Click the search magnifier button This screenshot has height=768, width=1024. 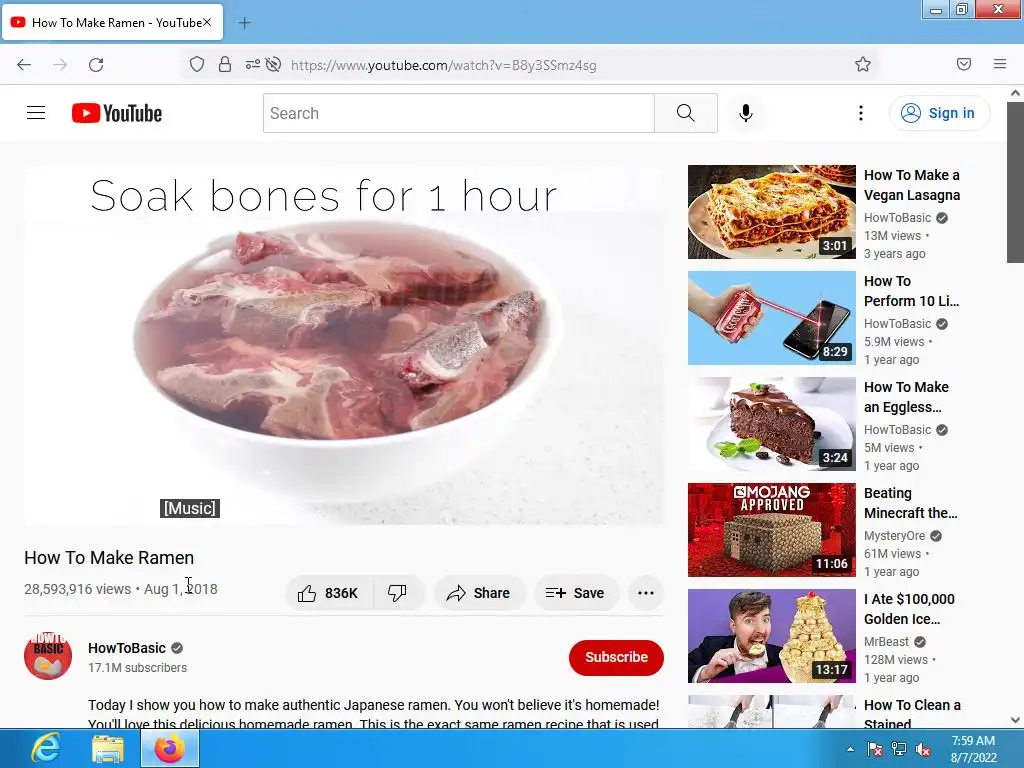686,113
